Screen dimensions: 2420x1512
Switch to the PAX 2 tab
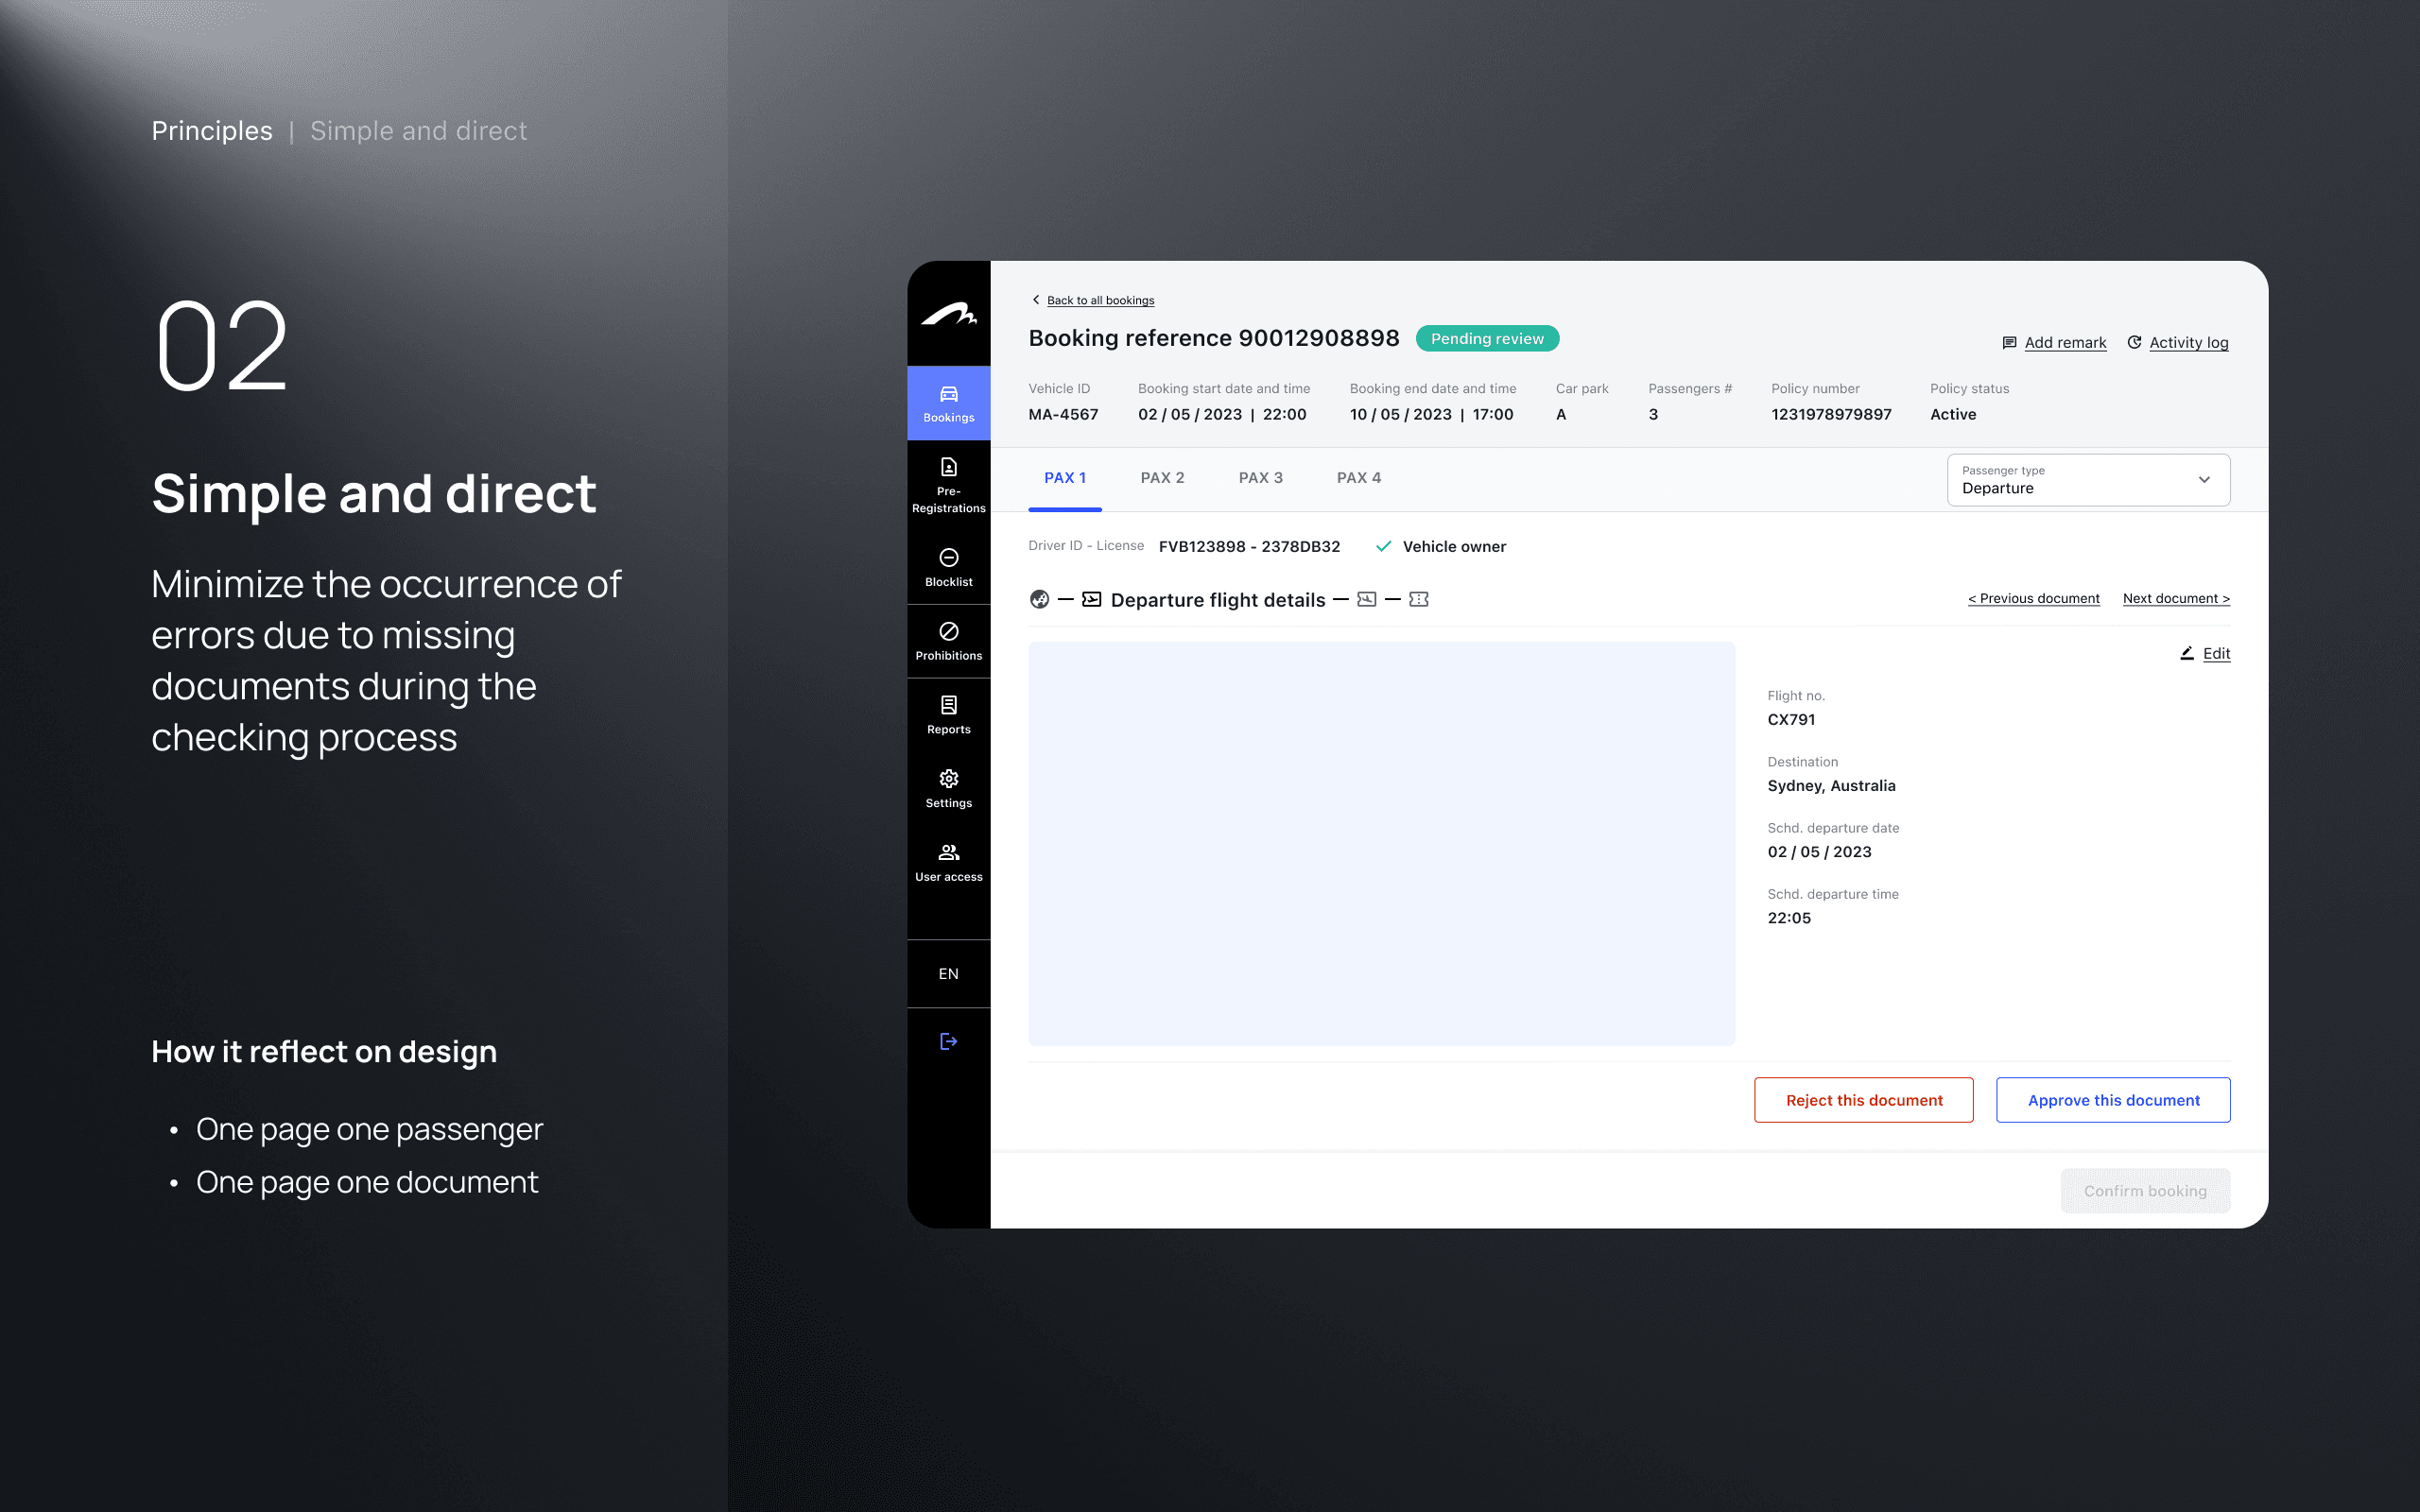pyautogui.click(x=1162, y=478)
